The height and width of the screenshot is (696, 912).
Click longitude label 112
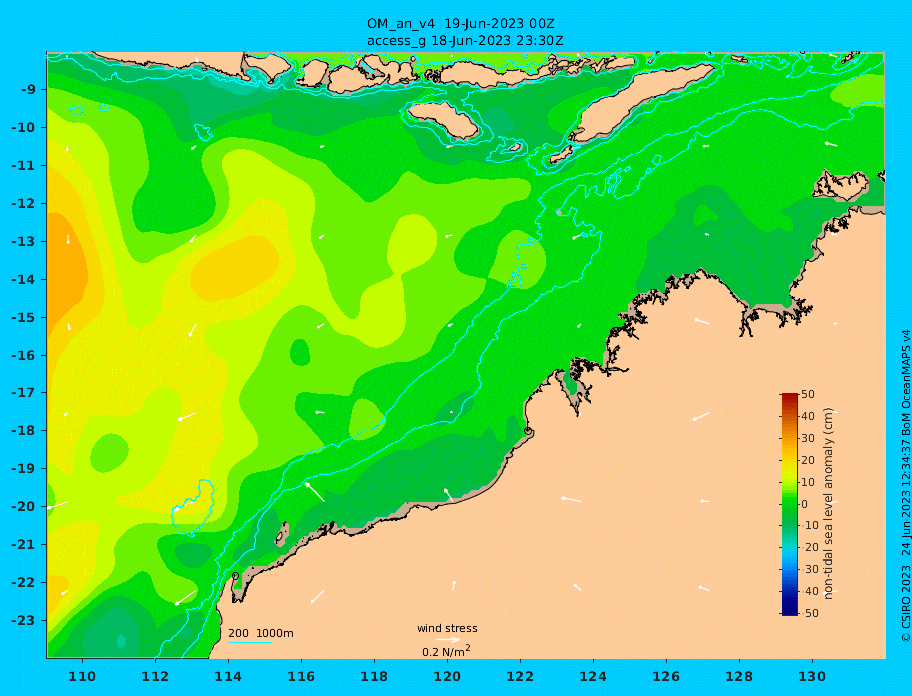[155, 676]
